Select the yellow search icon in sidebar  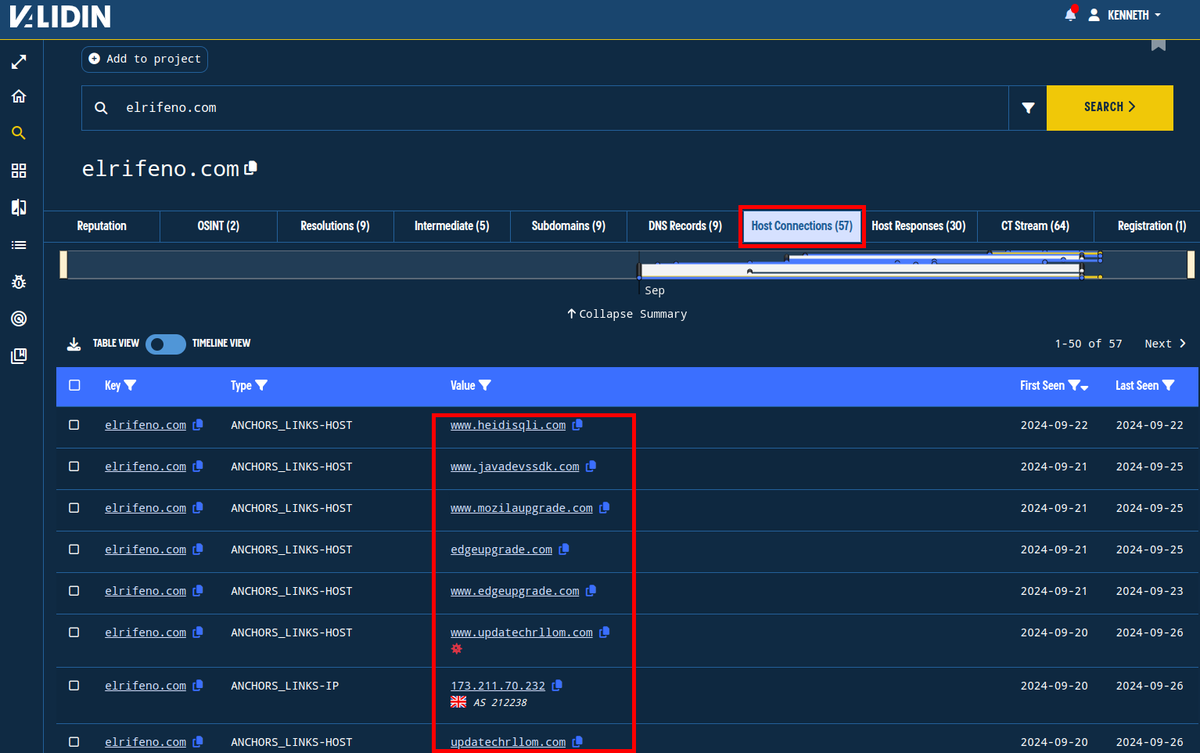point(18,133)
